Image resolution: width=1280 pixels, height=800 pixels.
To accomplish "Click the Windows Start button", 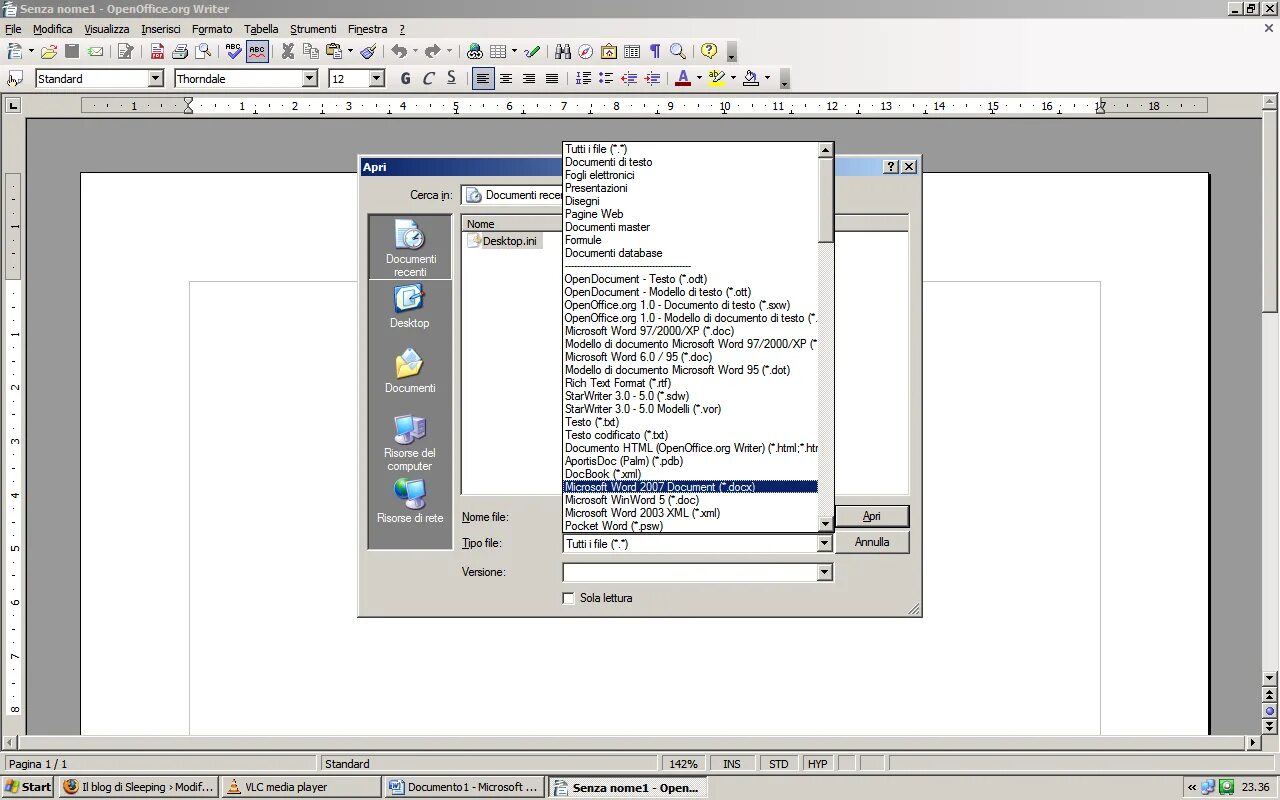I will [x=28, y=787].
